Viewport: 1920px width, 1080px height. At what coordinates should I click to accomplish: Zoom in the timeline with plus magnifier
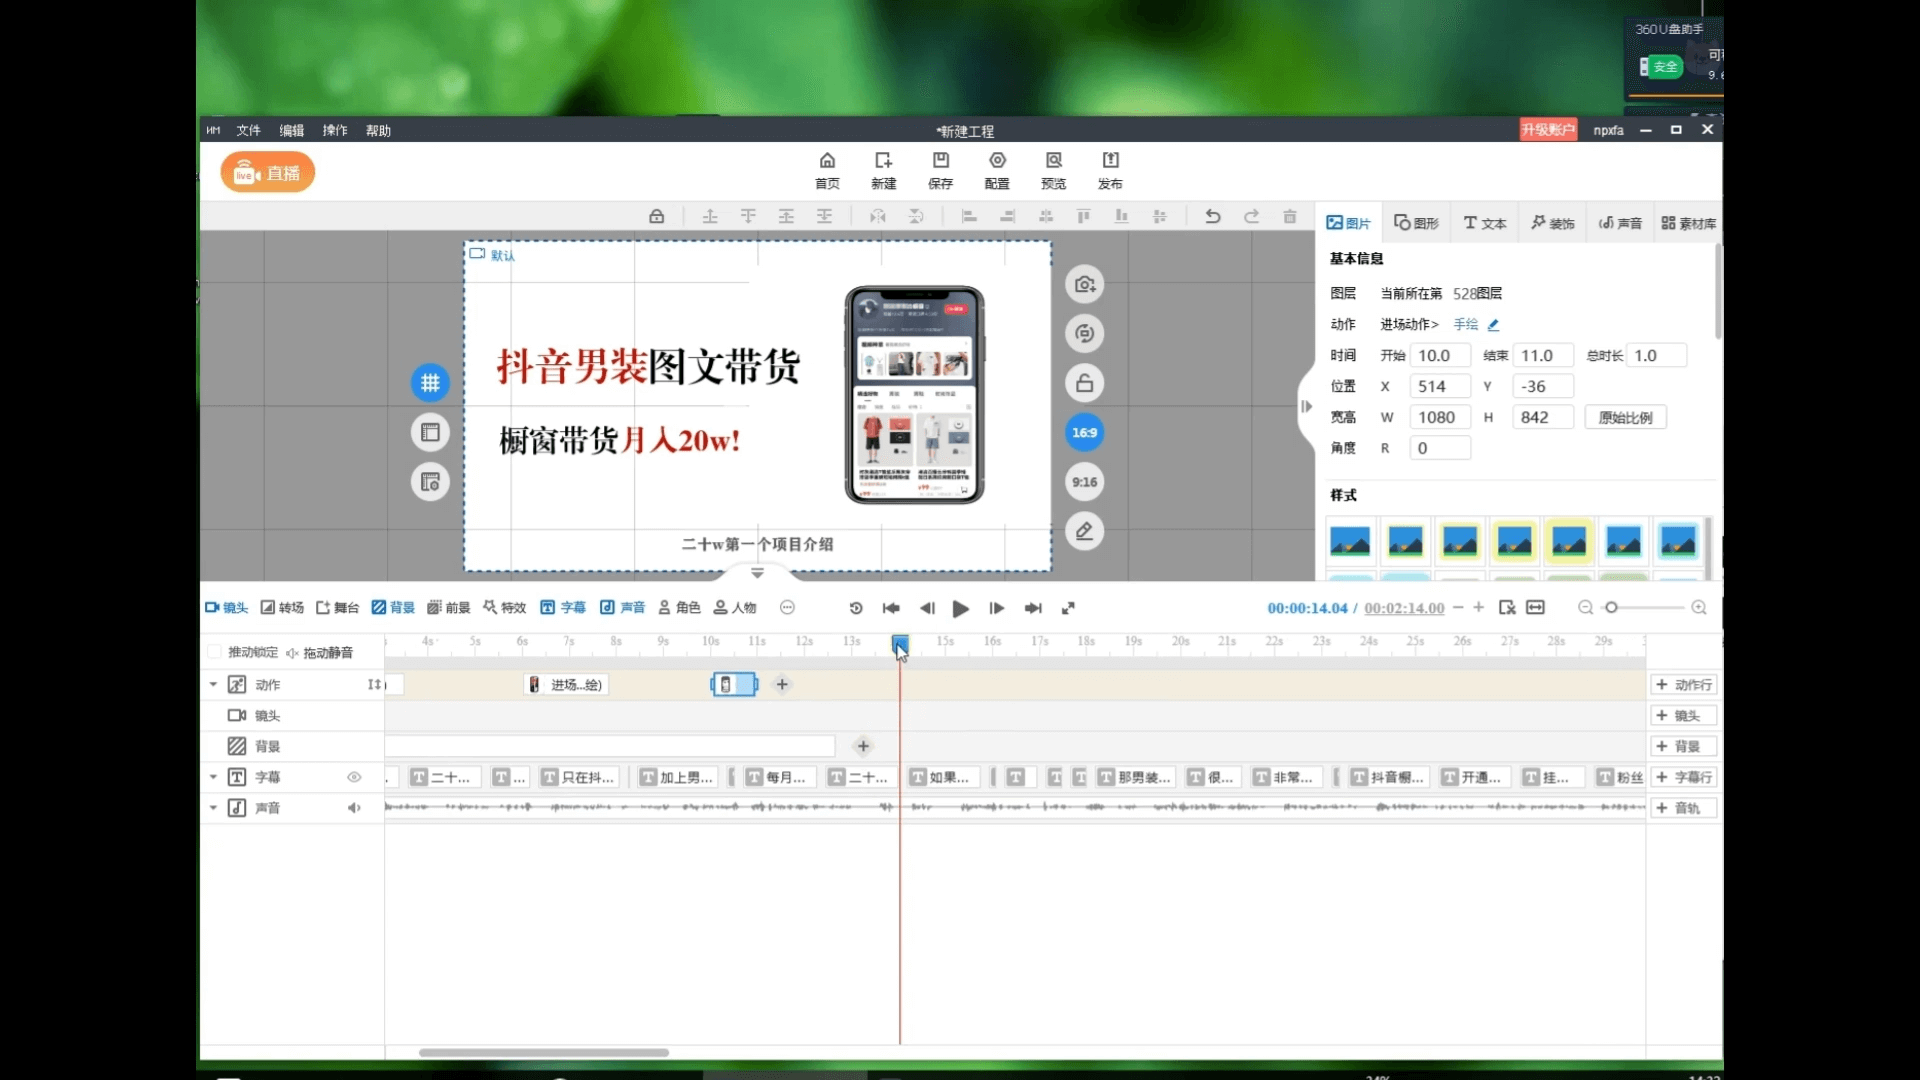click(x=1699, y=608)
